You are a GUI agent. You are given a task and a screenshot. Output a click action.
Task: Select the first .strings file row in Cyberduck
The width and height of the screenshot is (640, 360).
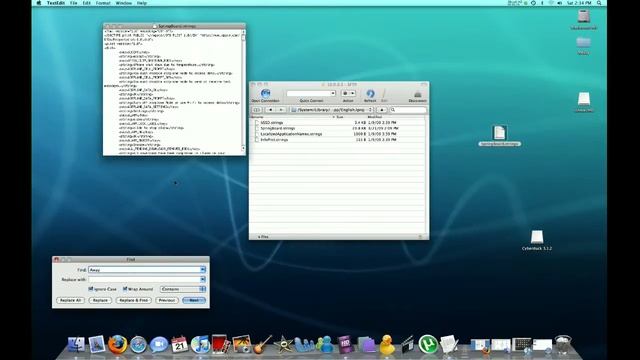[338, 122]
